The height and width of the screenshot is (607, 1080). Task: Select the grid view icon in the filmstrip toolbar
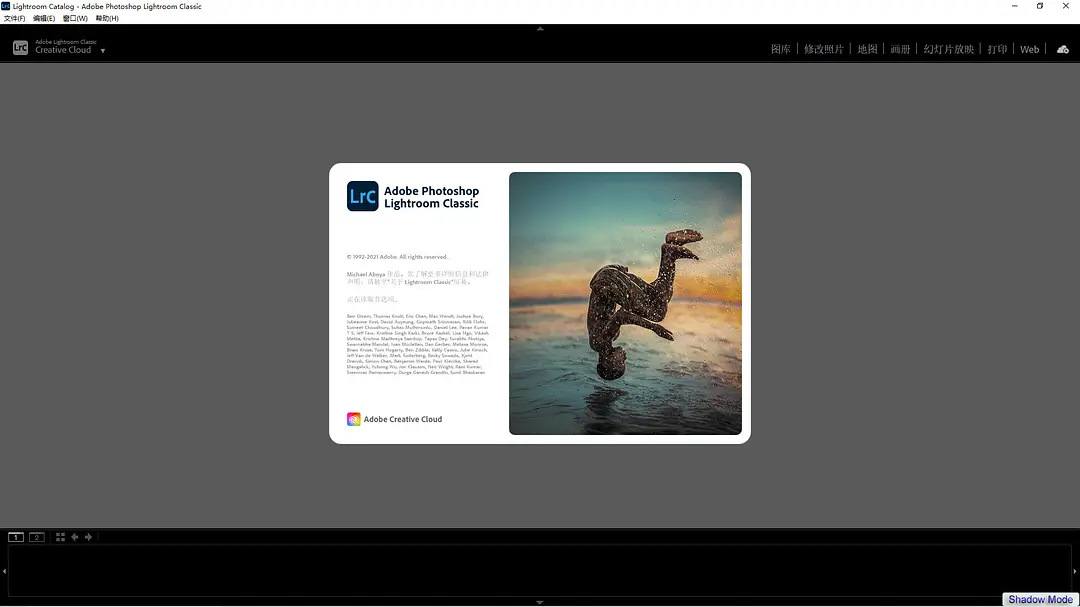[x=59, y=537]
